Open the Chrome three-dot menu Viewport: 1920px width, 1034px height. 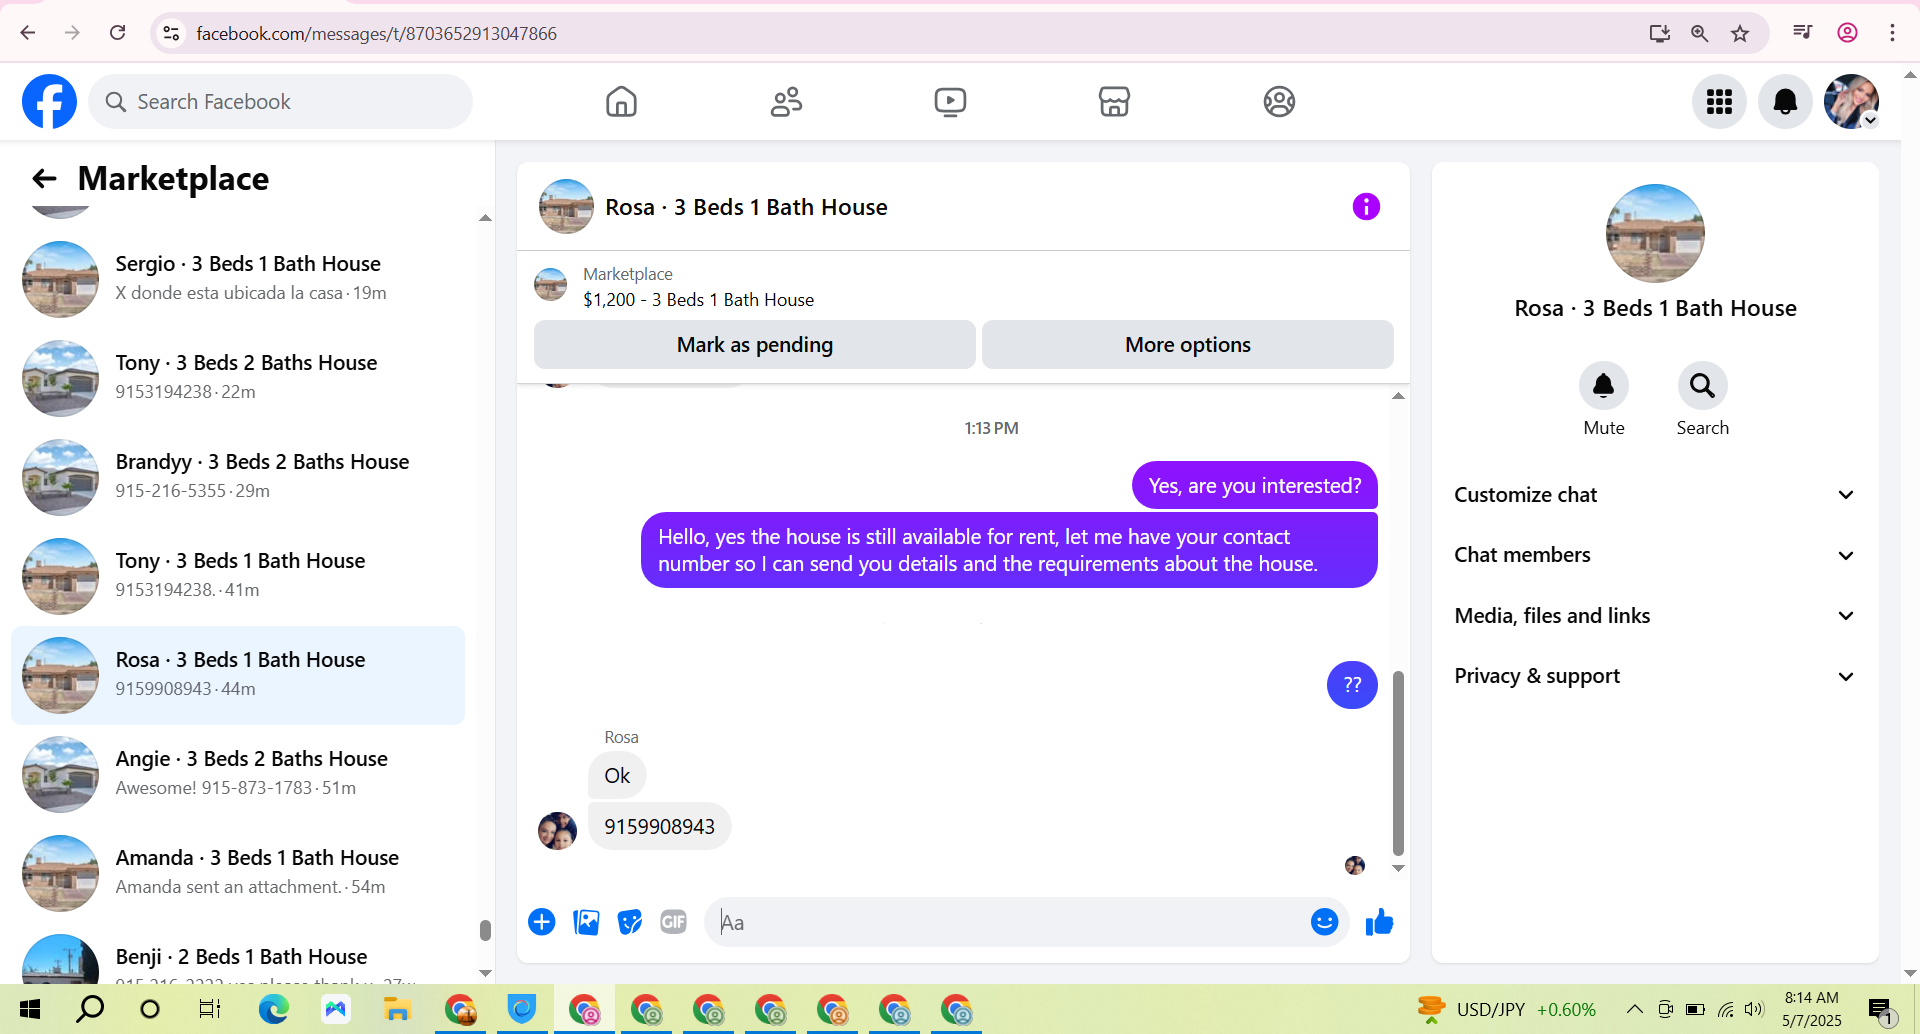point(1892,33)
